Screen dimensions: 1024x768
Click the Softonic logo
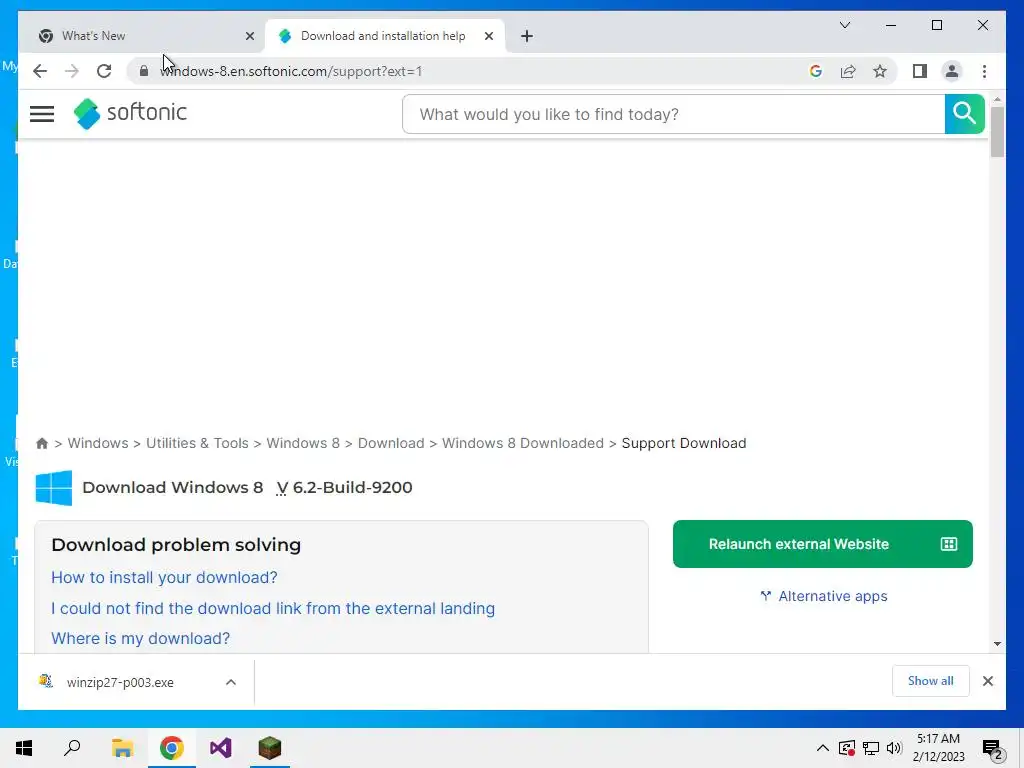click(130, 113)
